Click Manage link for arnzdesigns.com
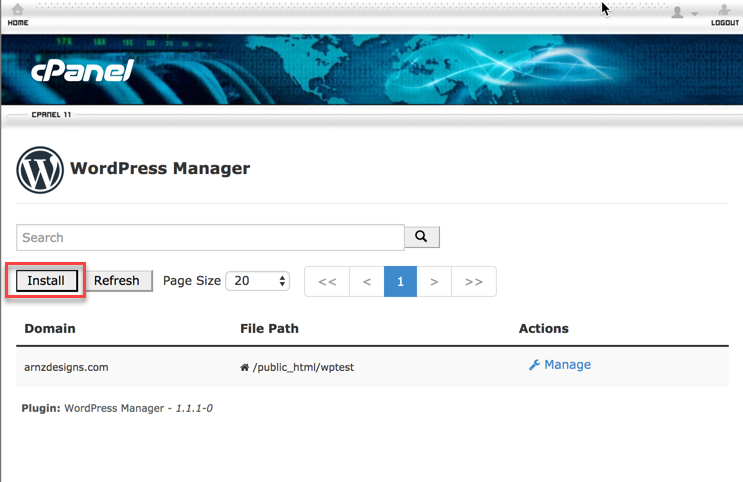 [x=567, y=364]
